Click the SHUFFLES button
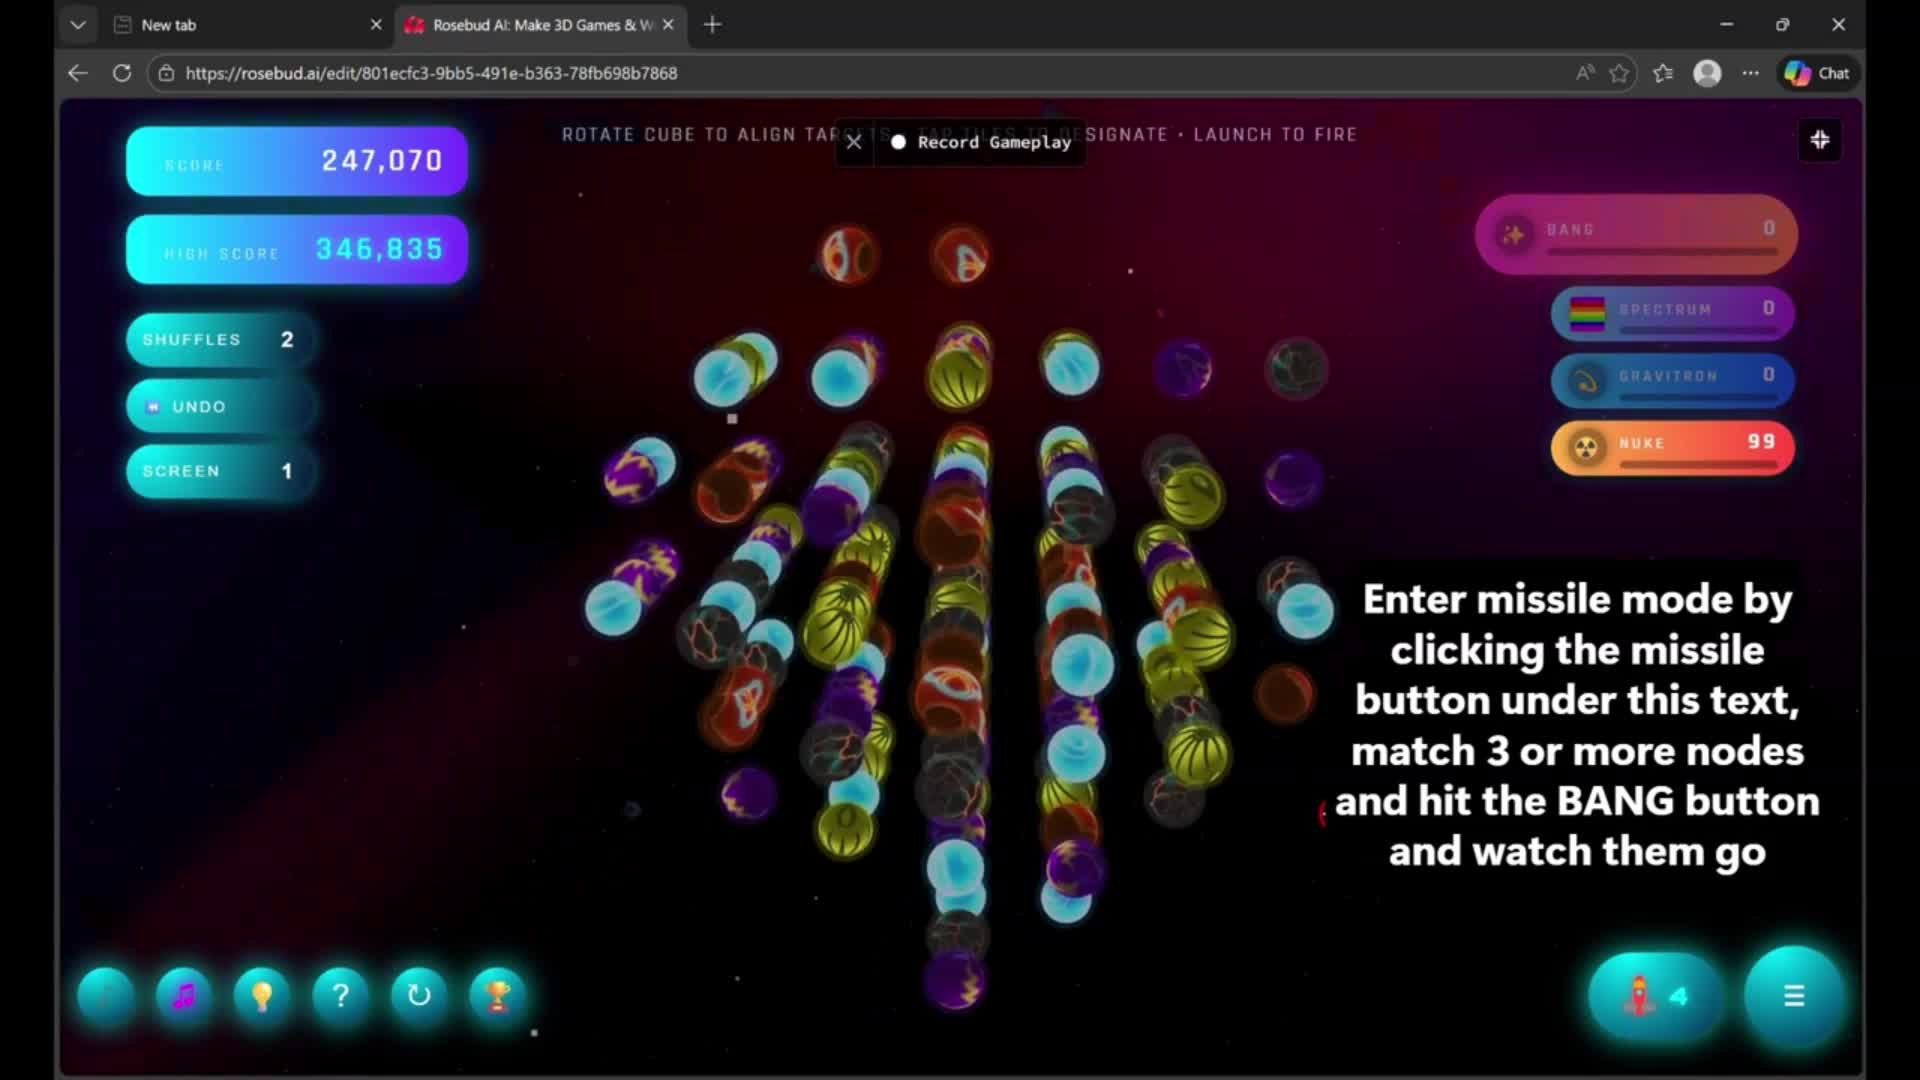Viewport: 1920px width, 1080px height. 220,340
